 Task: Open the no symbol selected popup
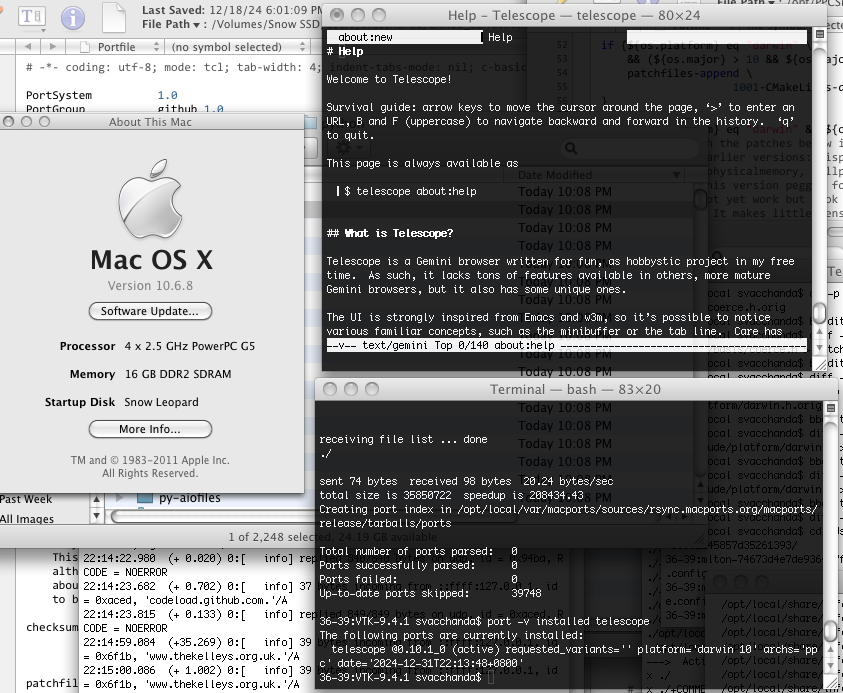237,47
